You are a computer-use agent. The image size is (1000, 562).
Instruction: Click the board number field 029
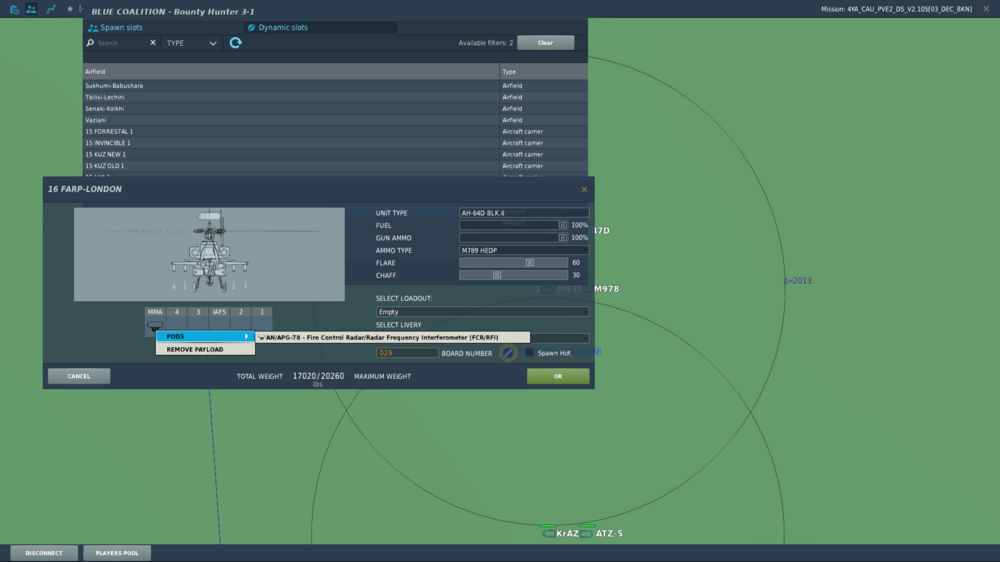pyautogui.click(x=407, y=353)
